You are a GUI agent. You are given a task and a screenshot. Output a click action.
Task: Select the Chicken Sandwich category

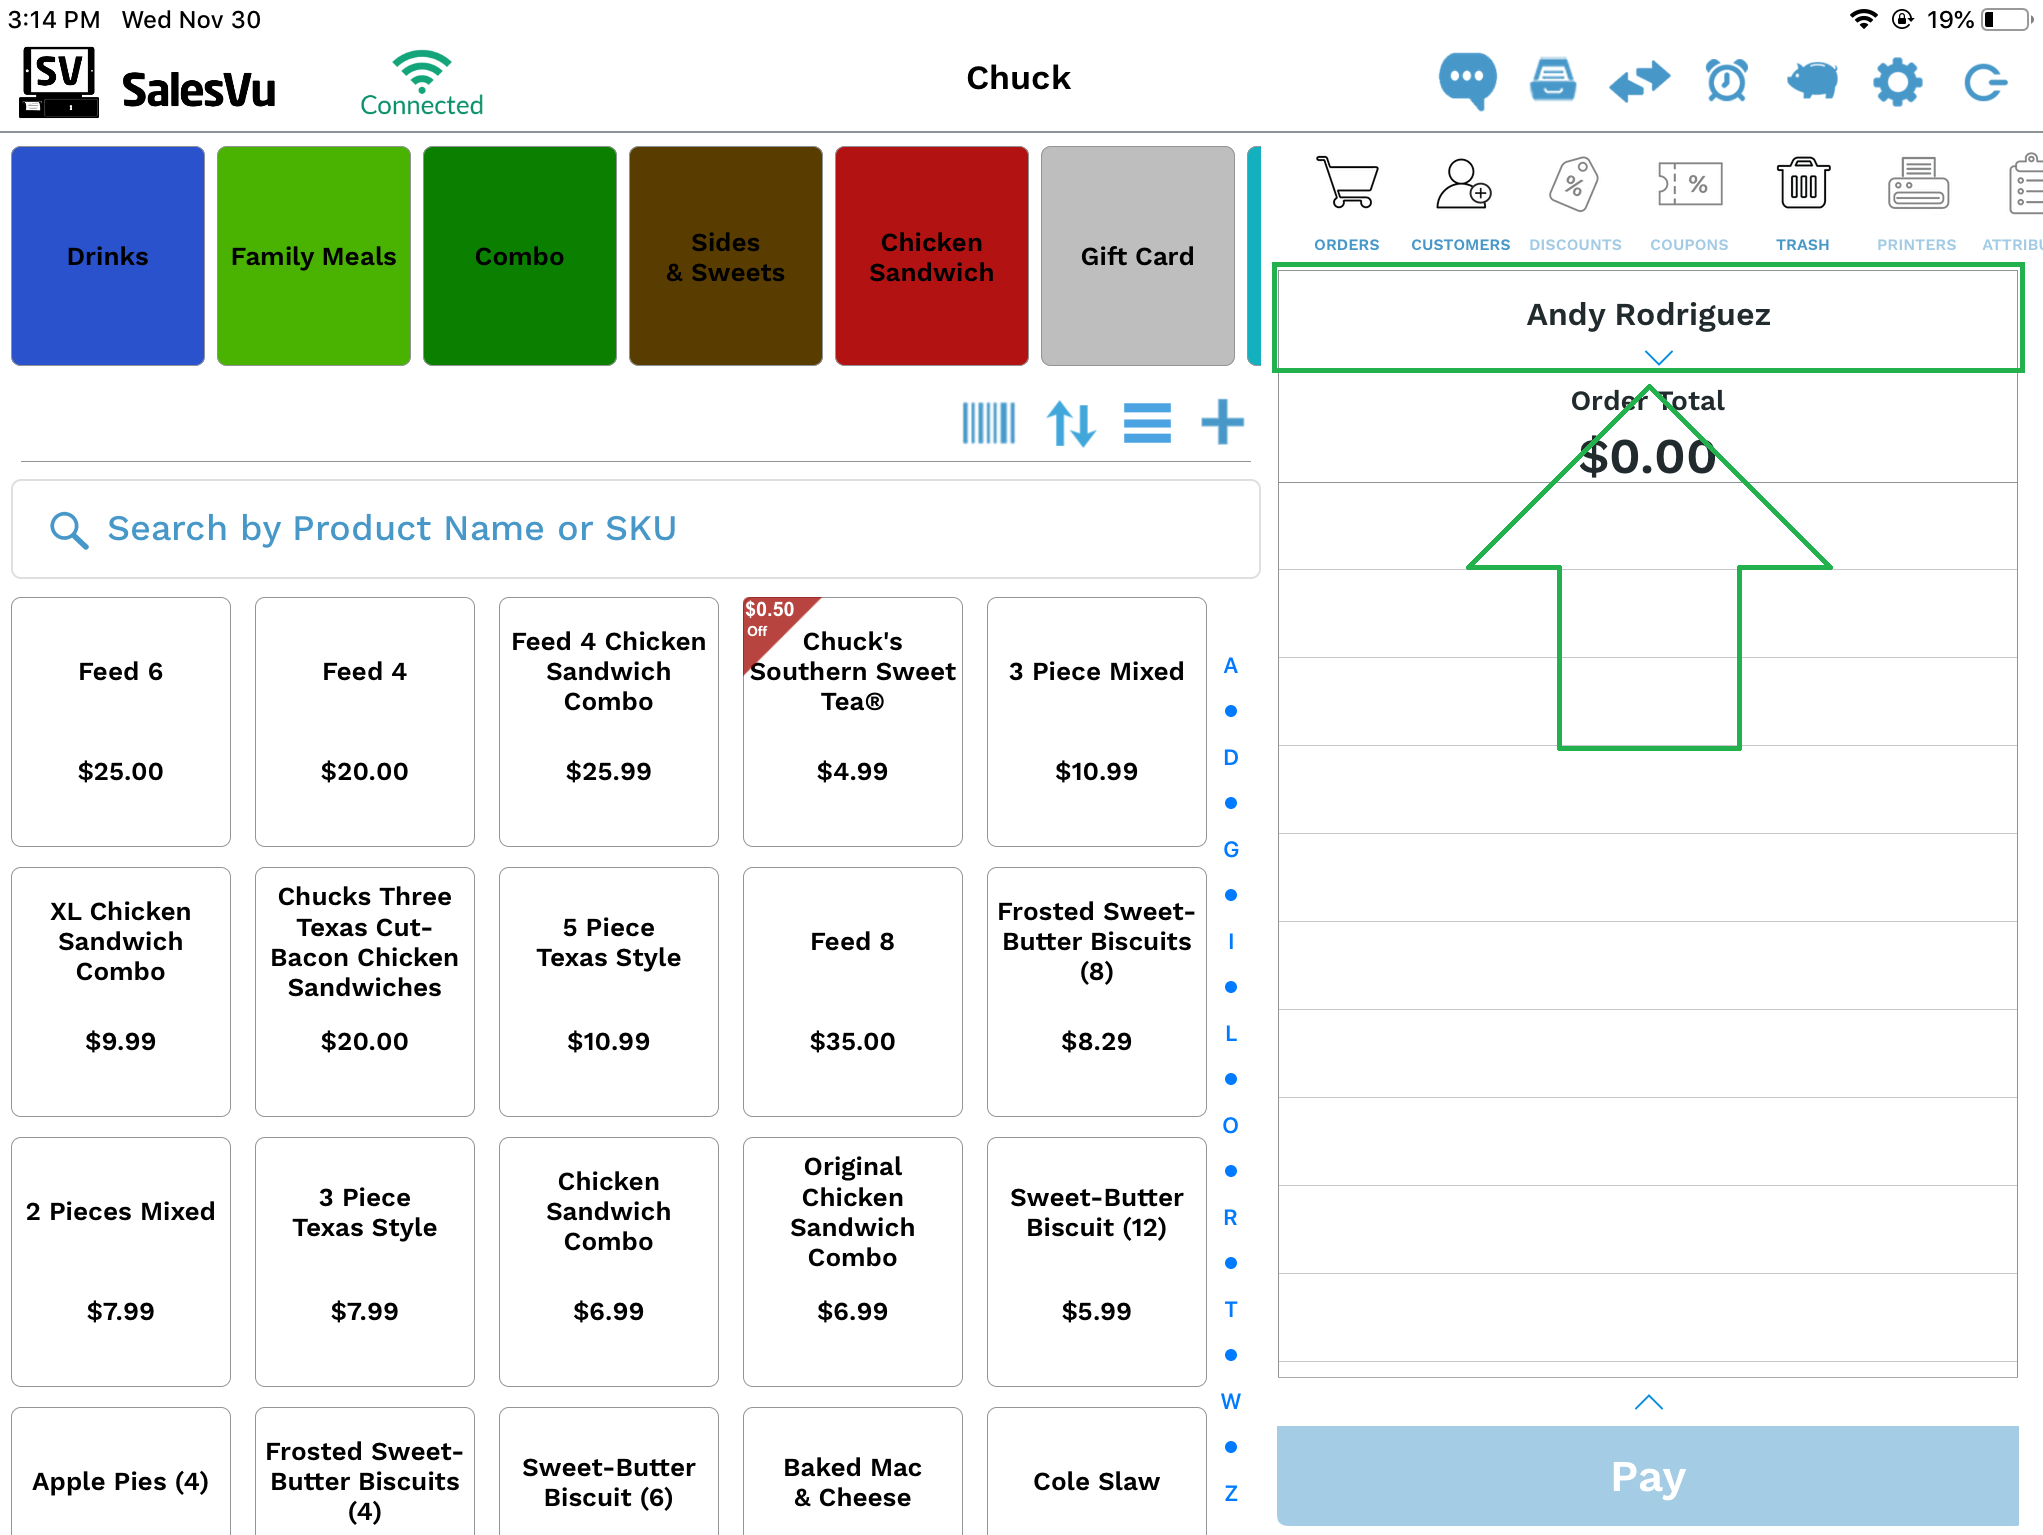click(932, 256)
